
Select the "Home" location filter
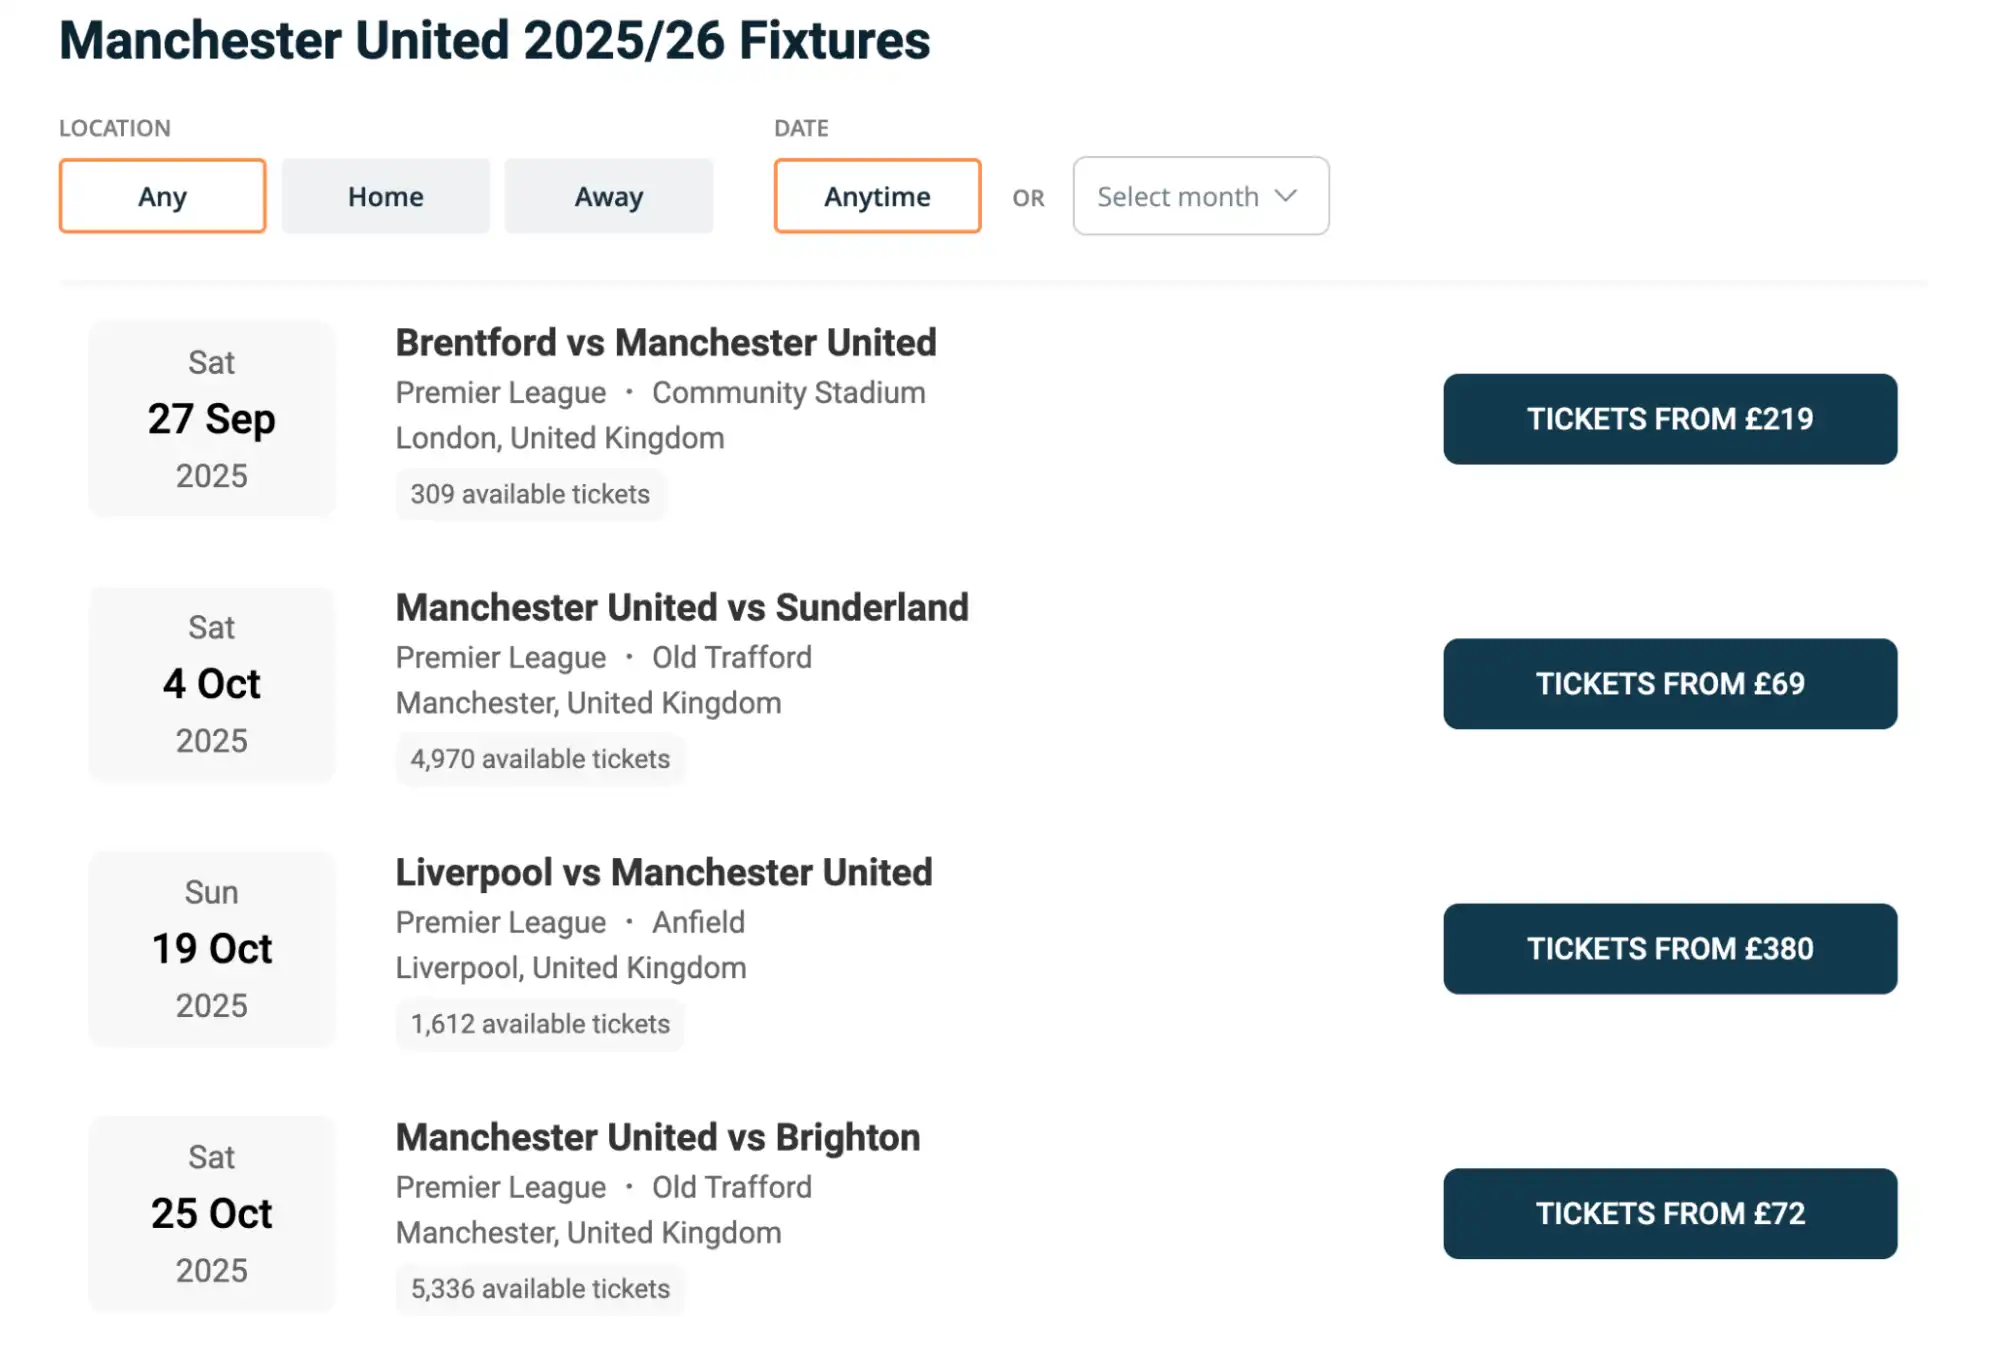pyautogui.click(x=385, y=196)
